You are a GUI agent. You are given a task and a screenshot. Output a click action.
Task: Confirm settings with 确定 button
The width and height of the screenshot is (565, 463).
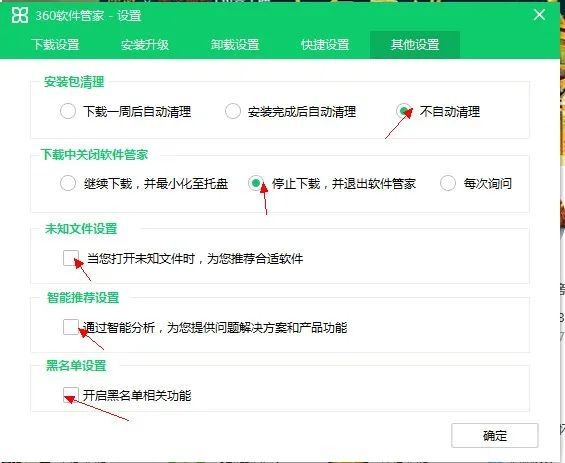495,436
